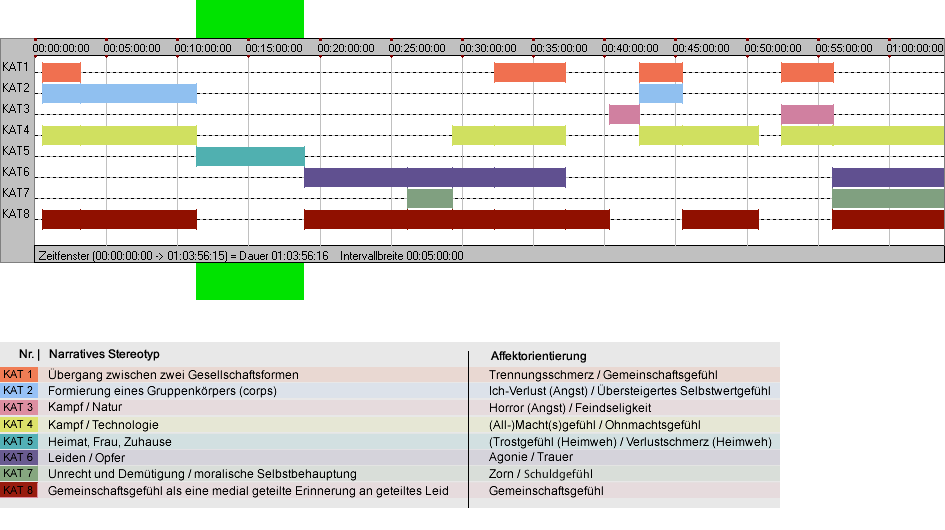This screenshot has height=530, width=945.
Task: Click 'Formierung eines Gruppenkörpers (corps)' text
Action: pos(163,391)
